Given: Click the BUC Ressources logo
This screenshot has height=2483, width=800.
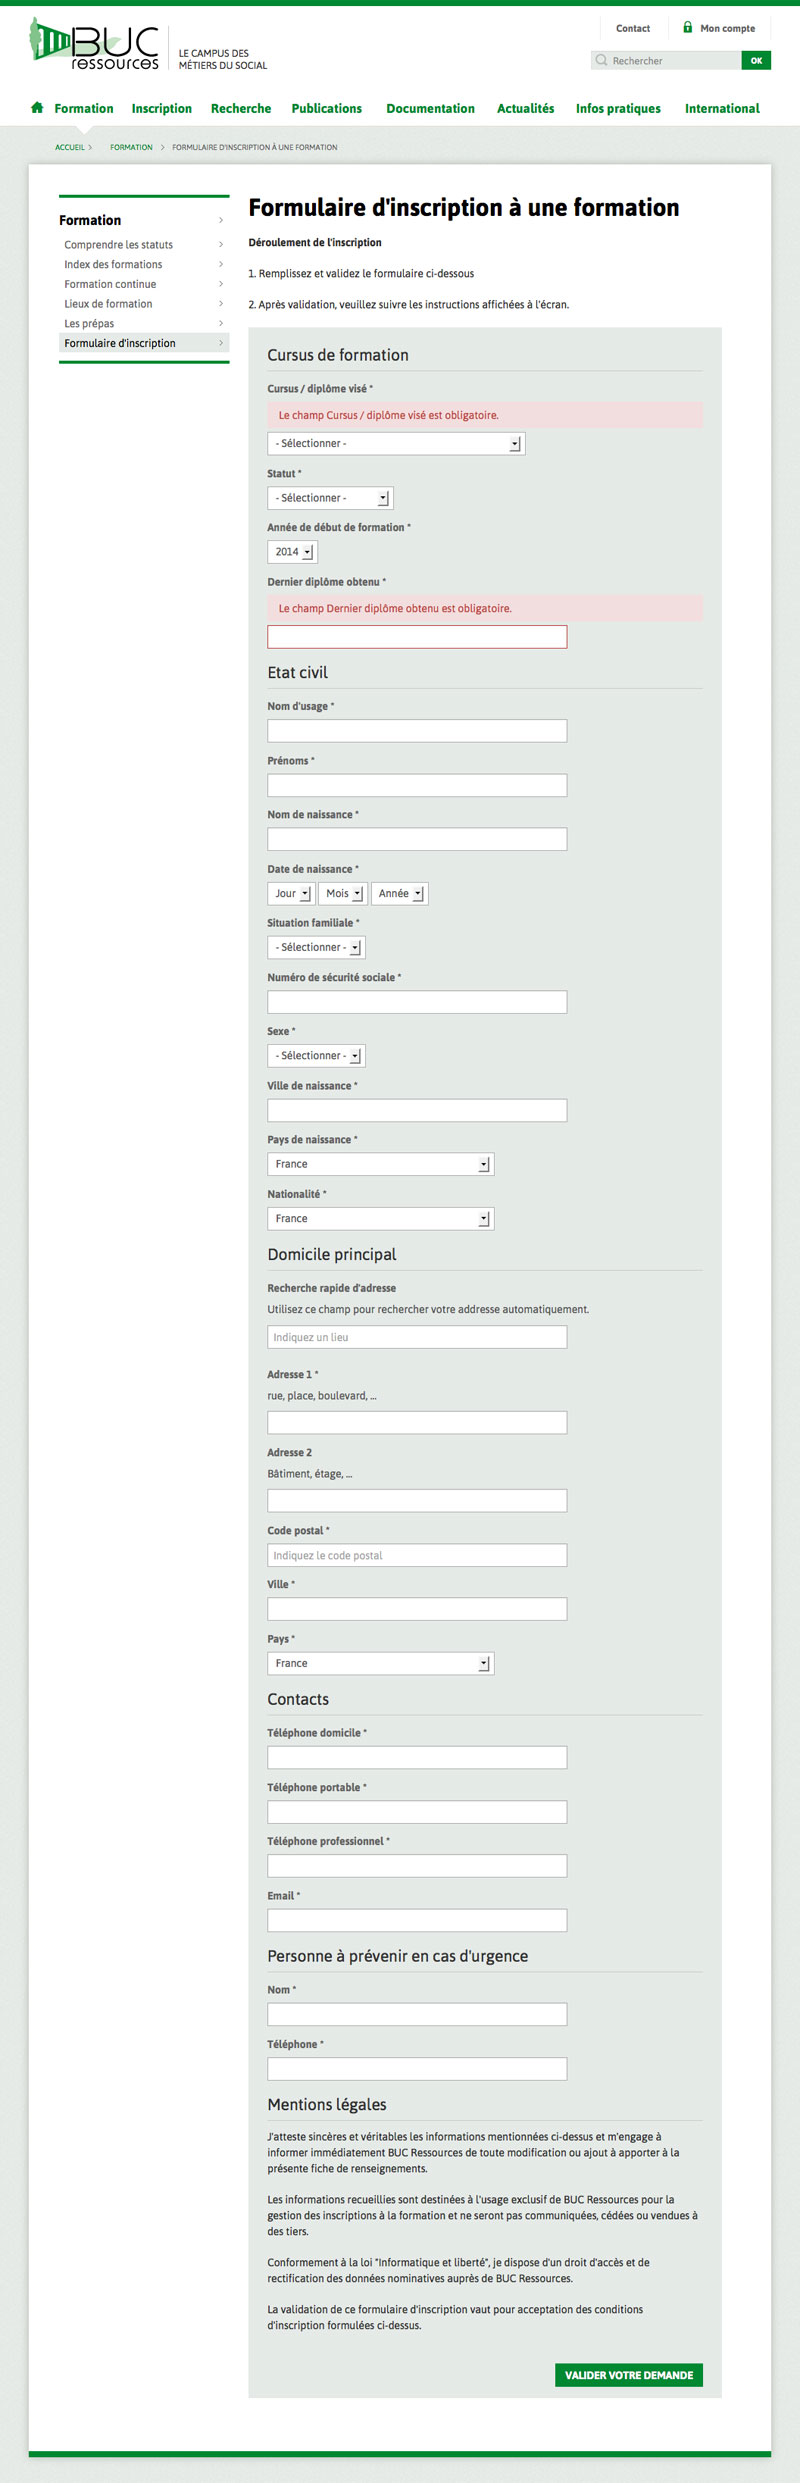Looking at the screenshot, I should [x=94, y=45].
